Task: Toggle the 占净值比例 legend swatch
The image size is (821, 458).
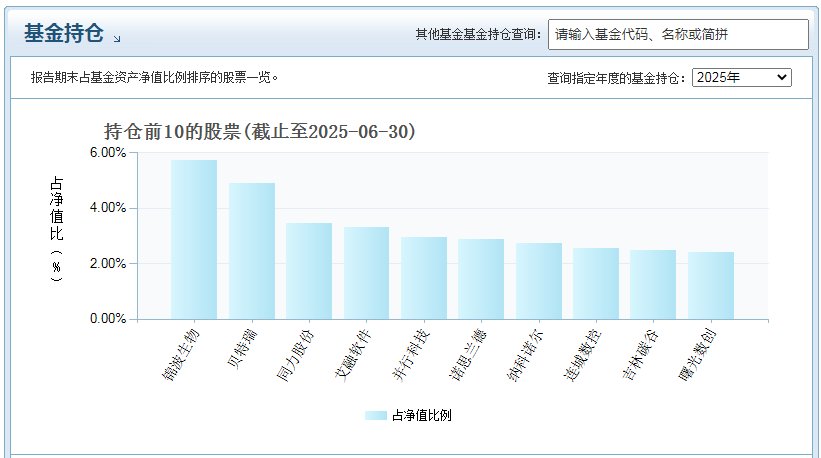Action: tap(376, 416)
